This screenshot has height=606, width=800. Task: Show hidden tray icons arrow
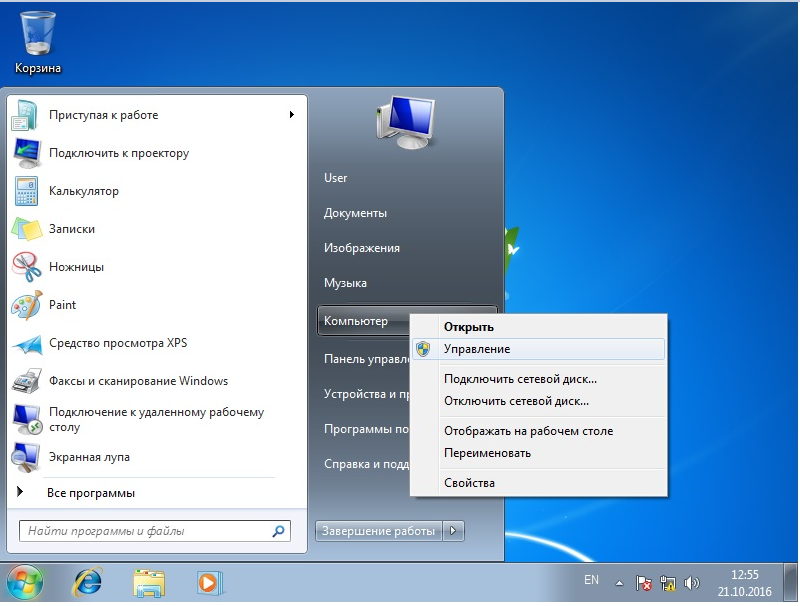click(x=619, y=583)
